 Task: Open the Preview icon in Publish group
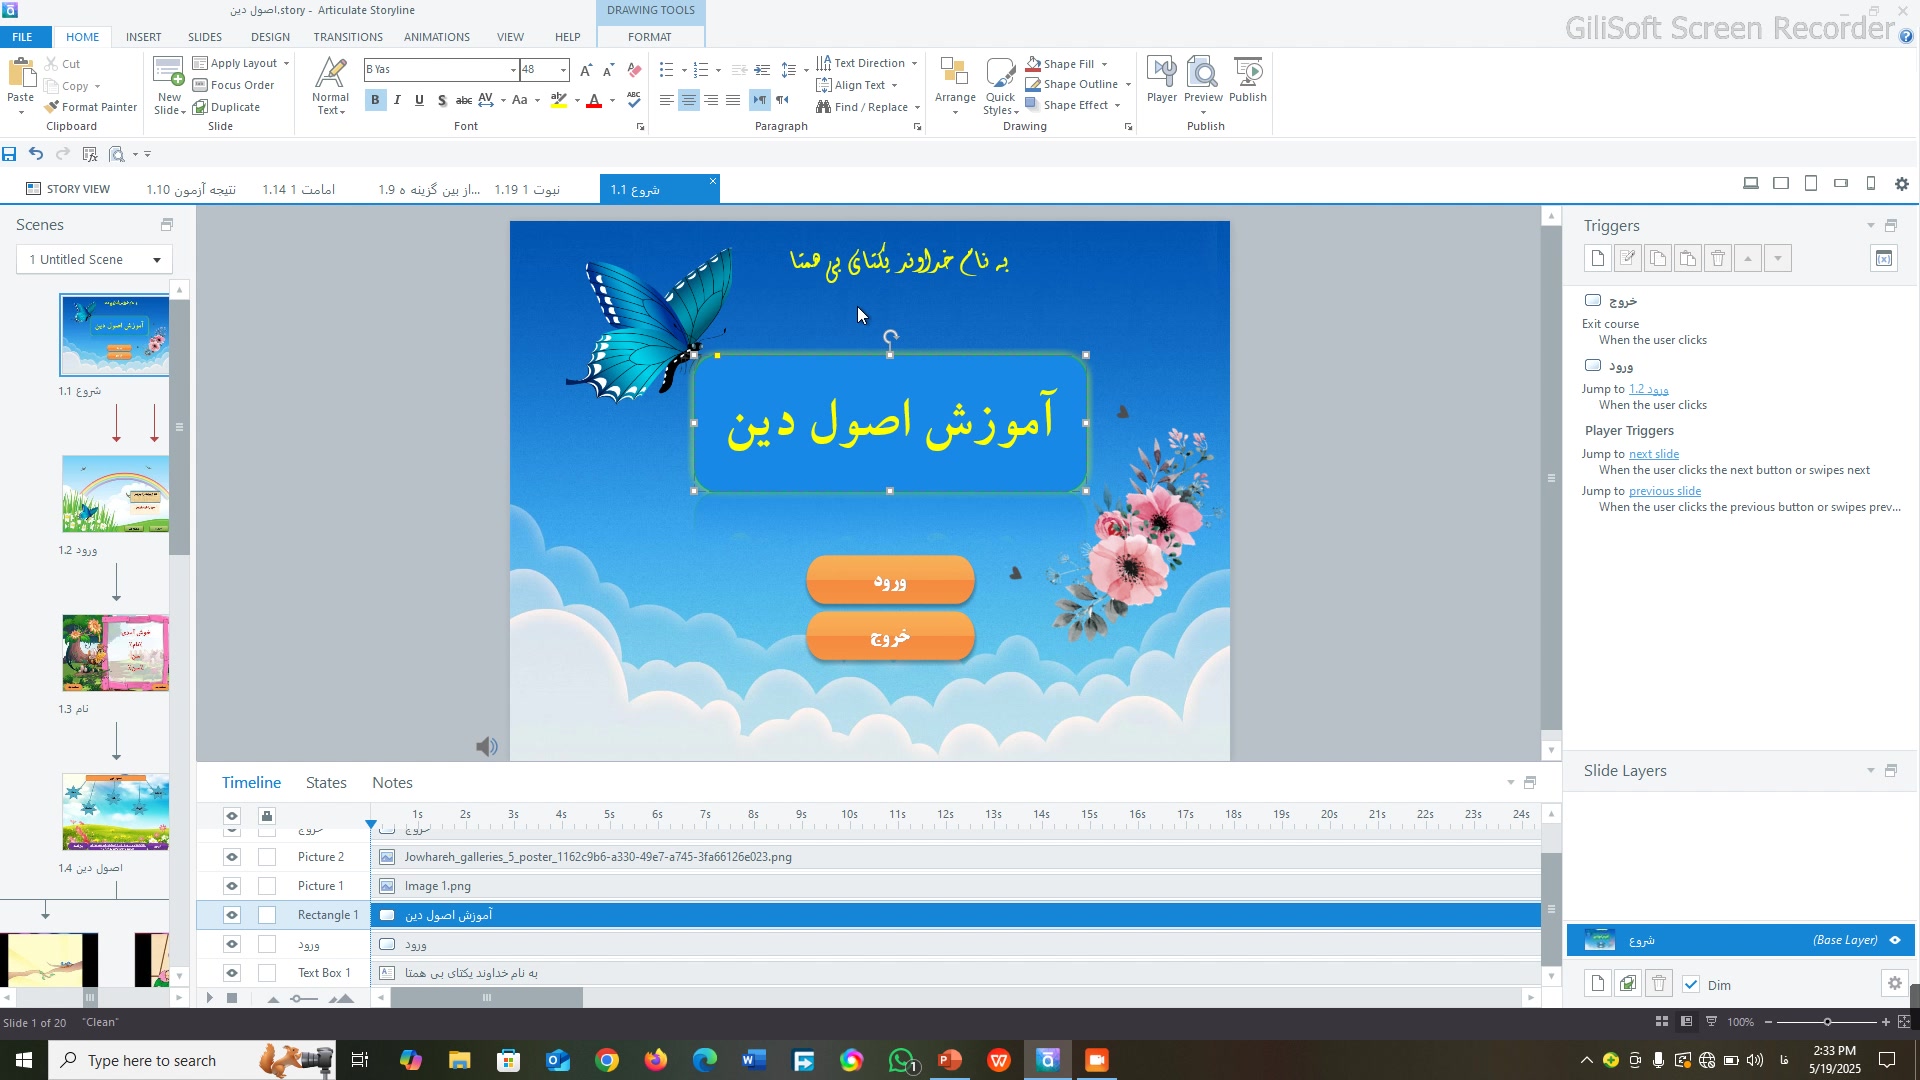point(1203,79)
